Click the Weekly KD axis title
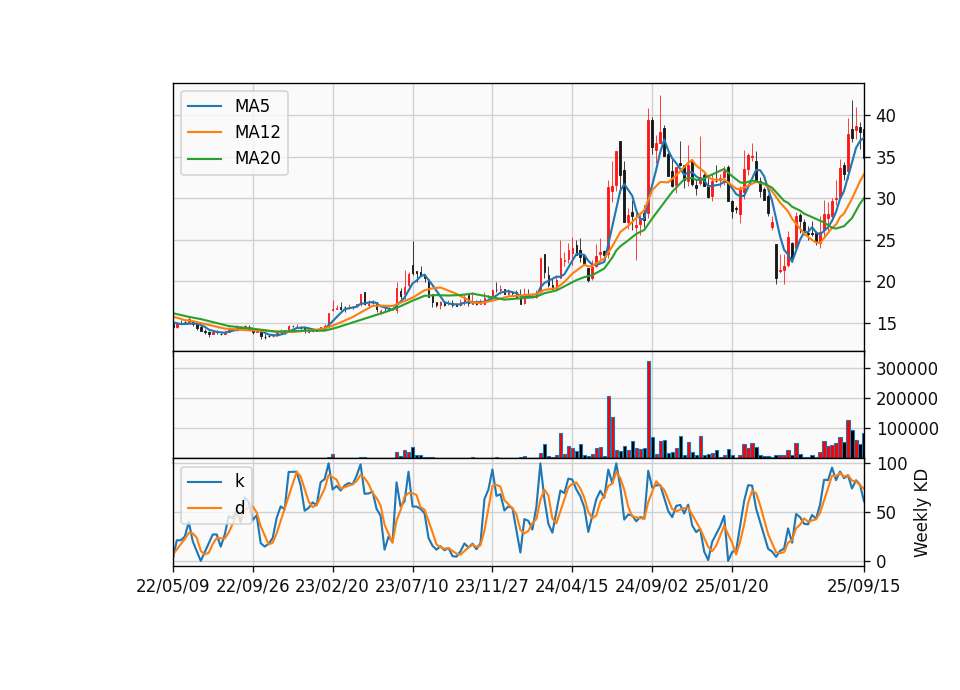The image size is (960, 690). click(921, 513)
